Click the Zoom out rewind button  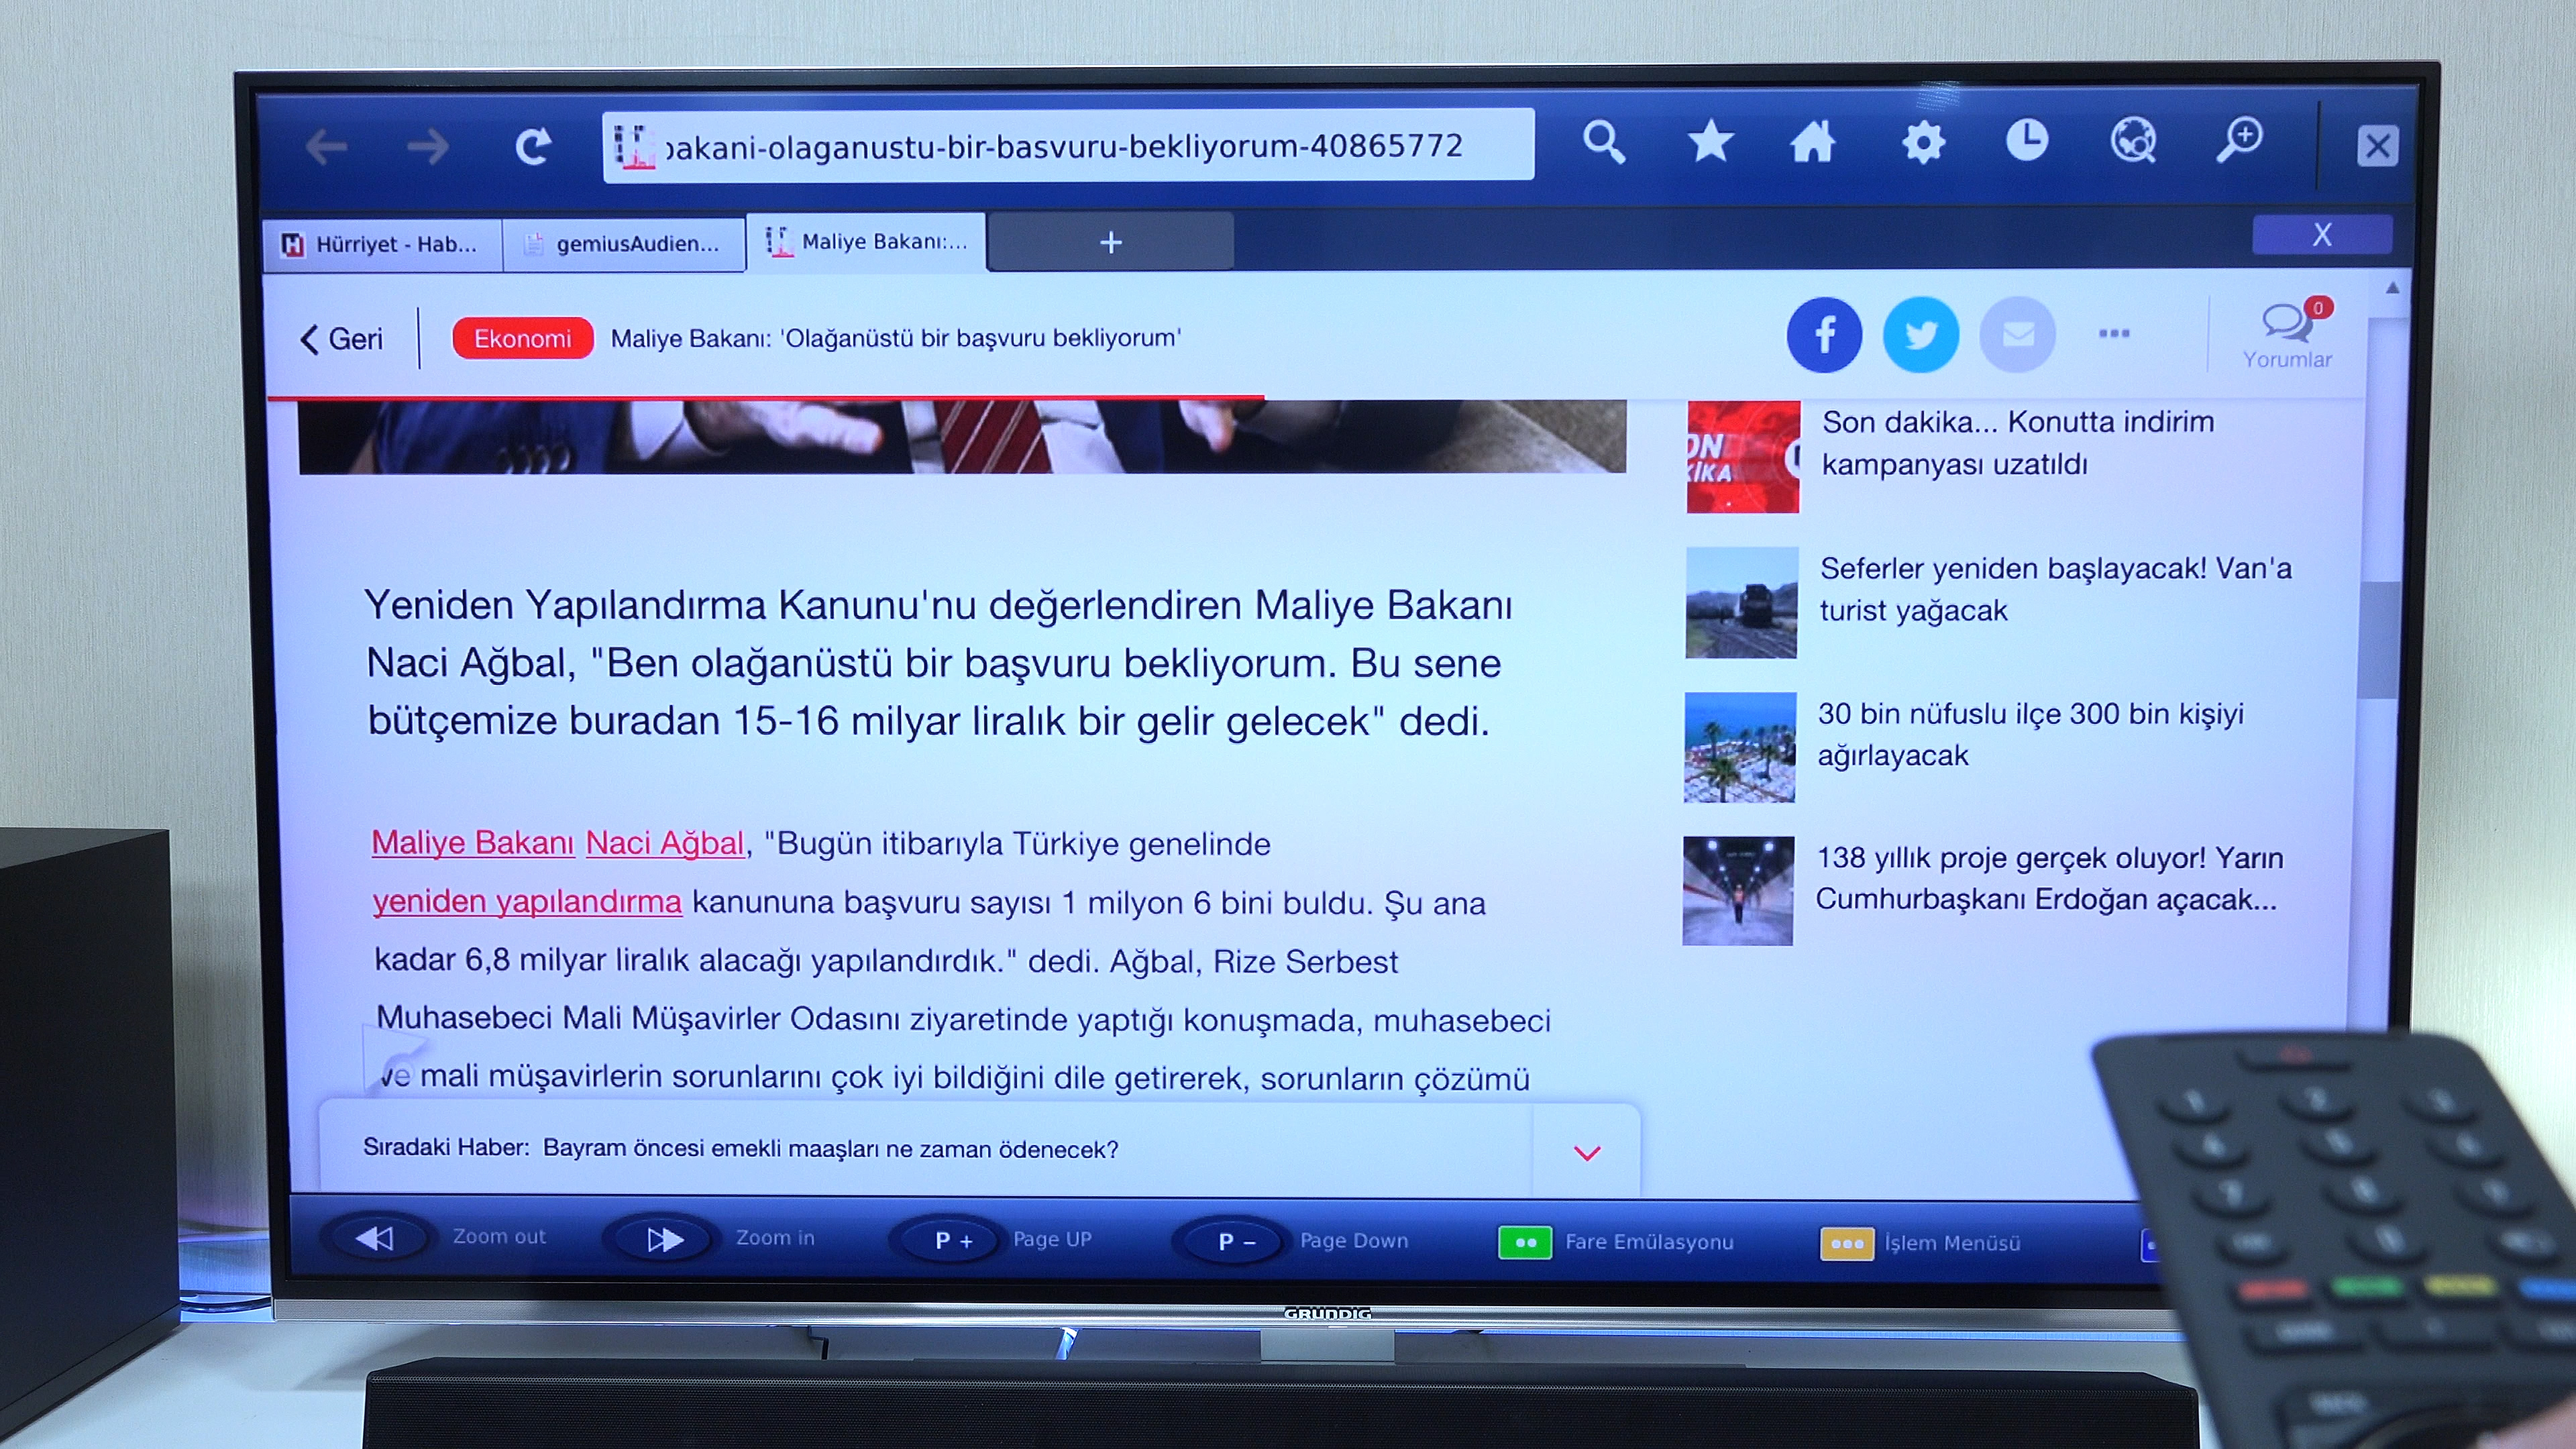(375, 1238)
